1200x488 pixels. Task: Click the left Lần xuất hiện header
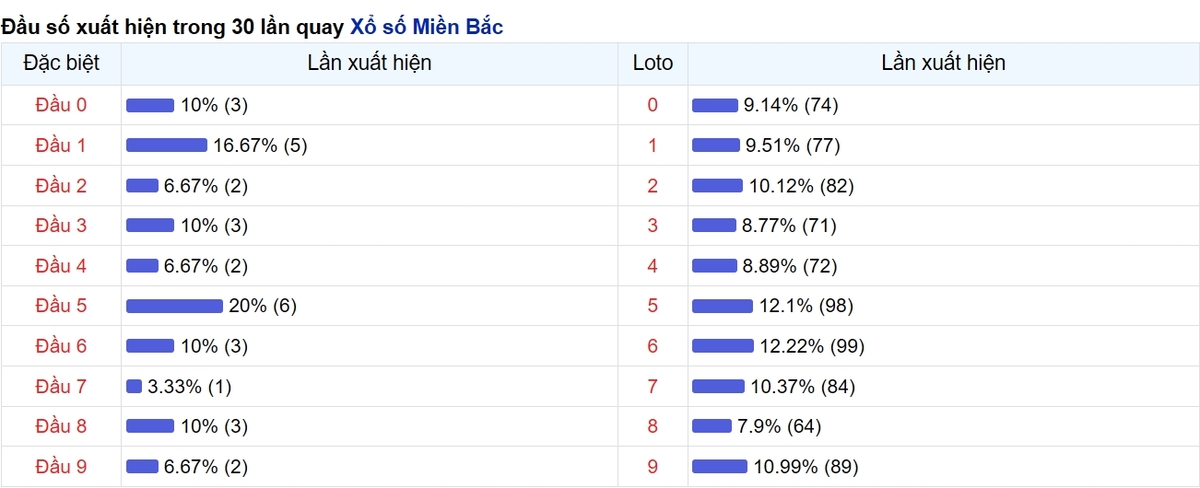coord(370,64)
